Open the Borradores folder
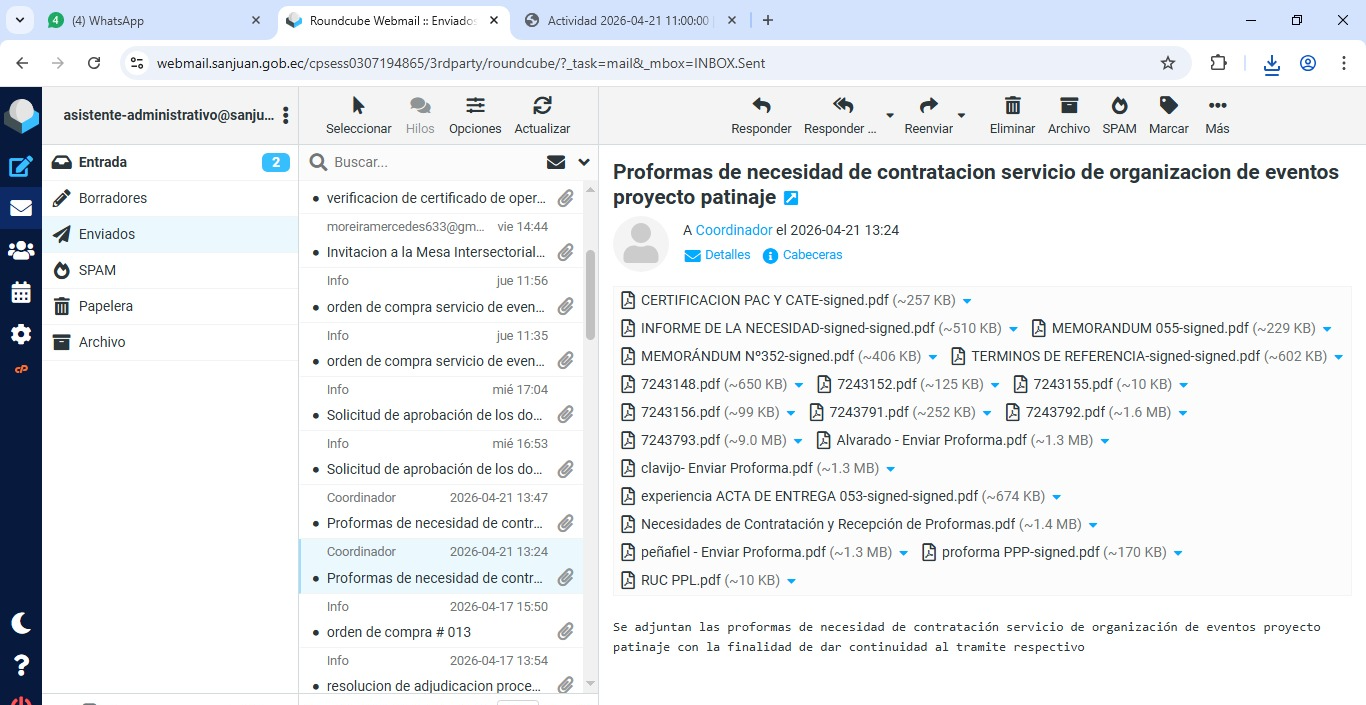Screen dimensions: 1366x705 click(x=113, y=198)
